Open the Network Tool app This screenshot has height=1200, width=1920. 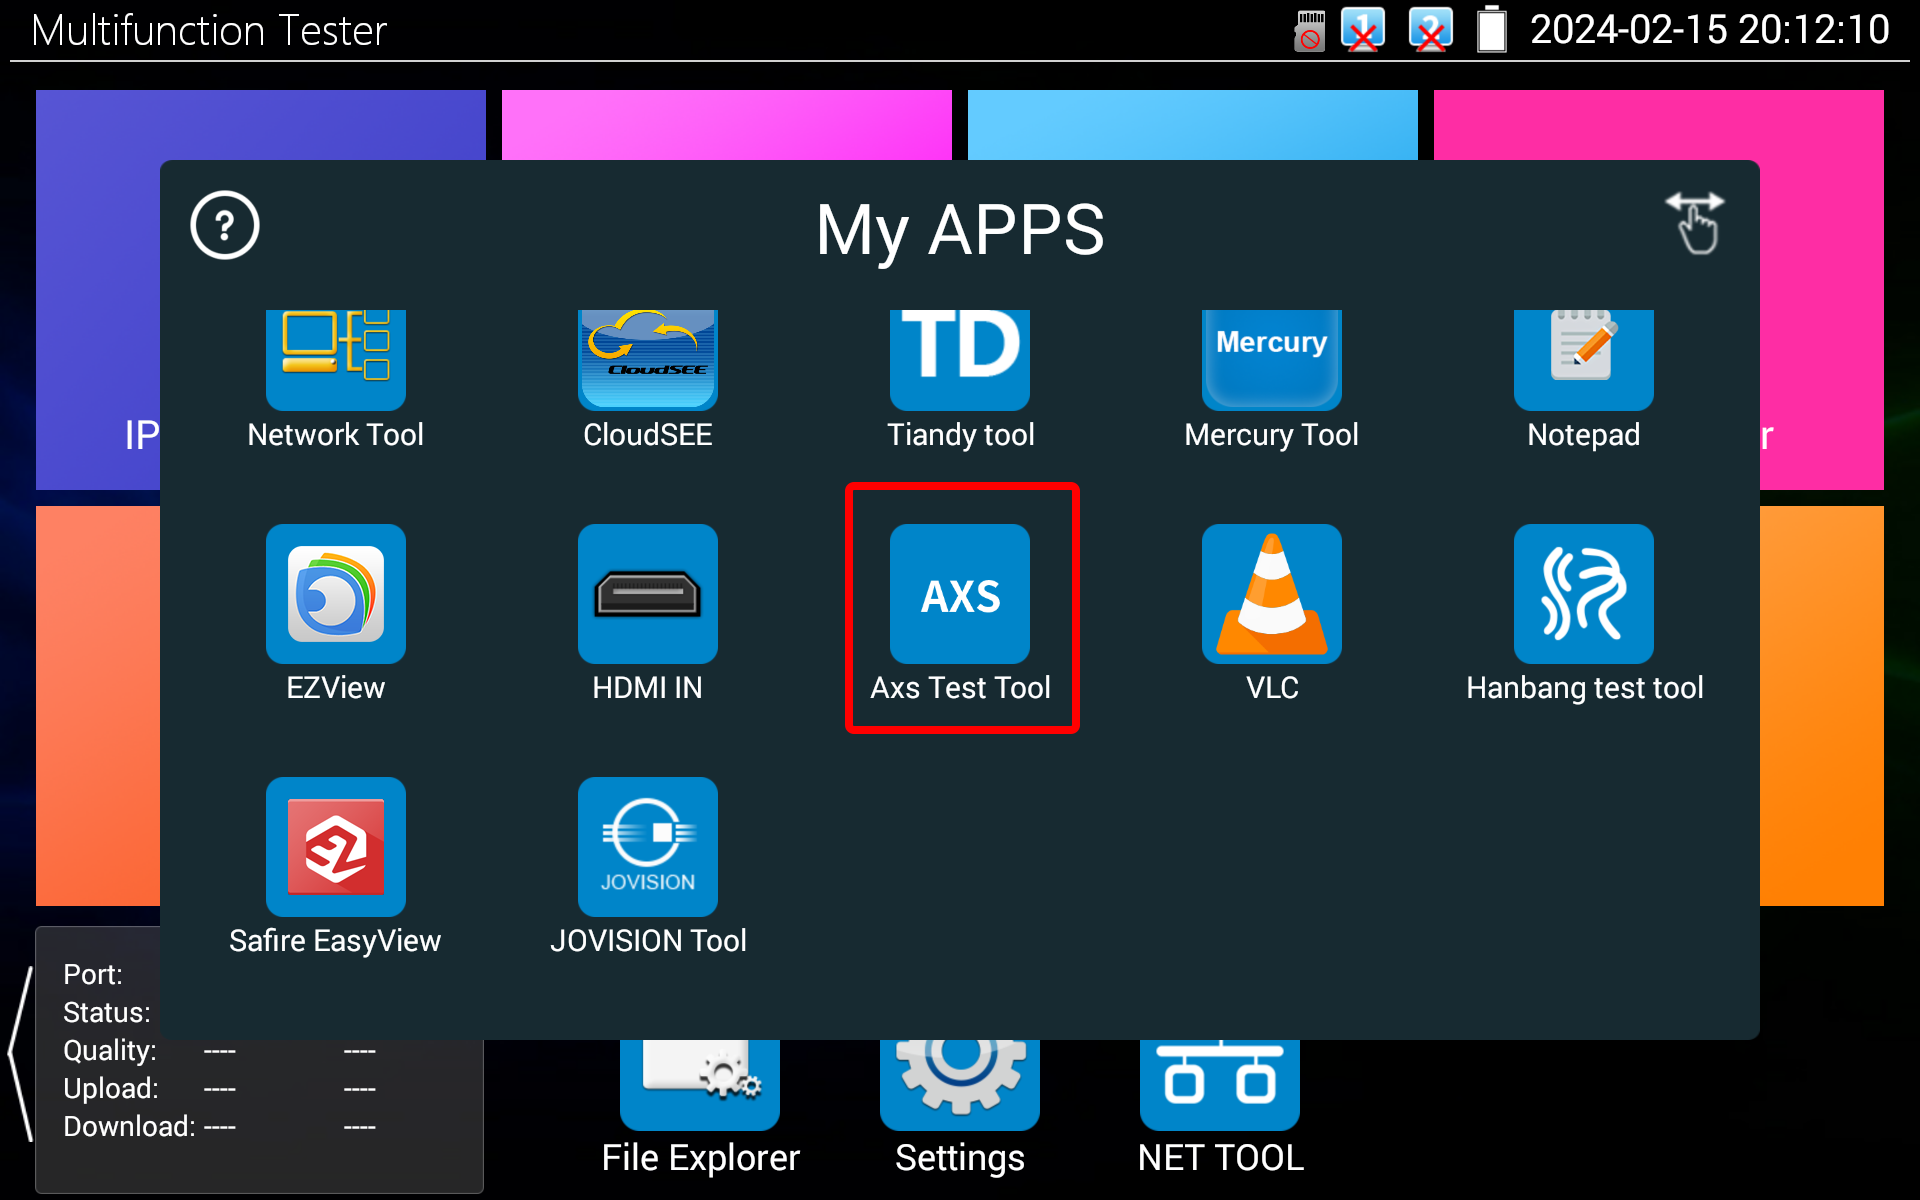point(335,362)
